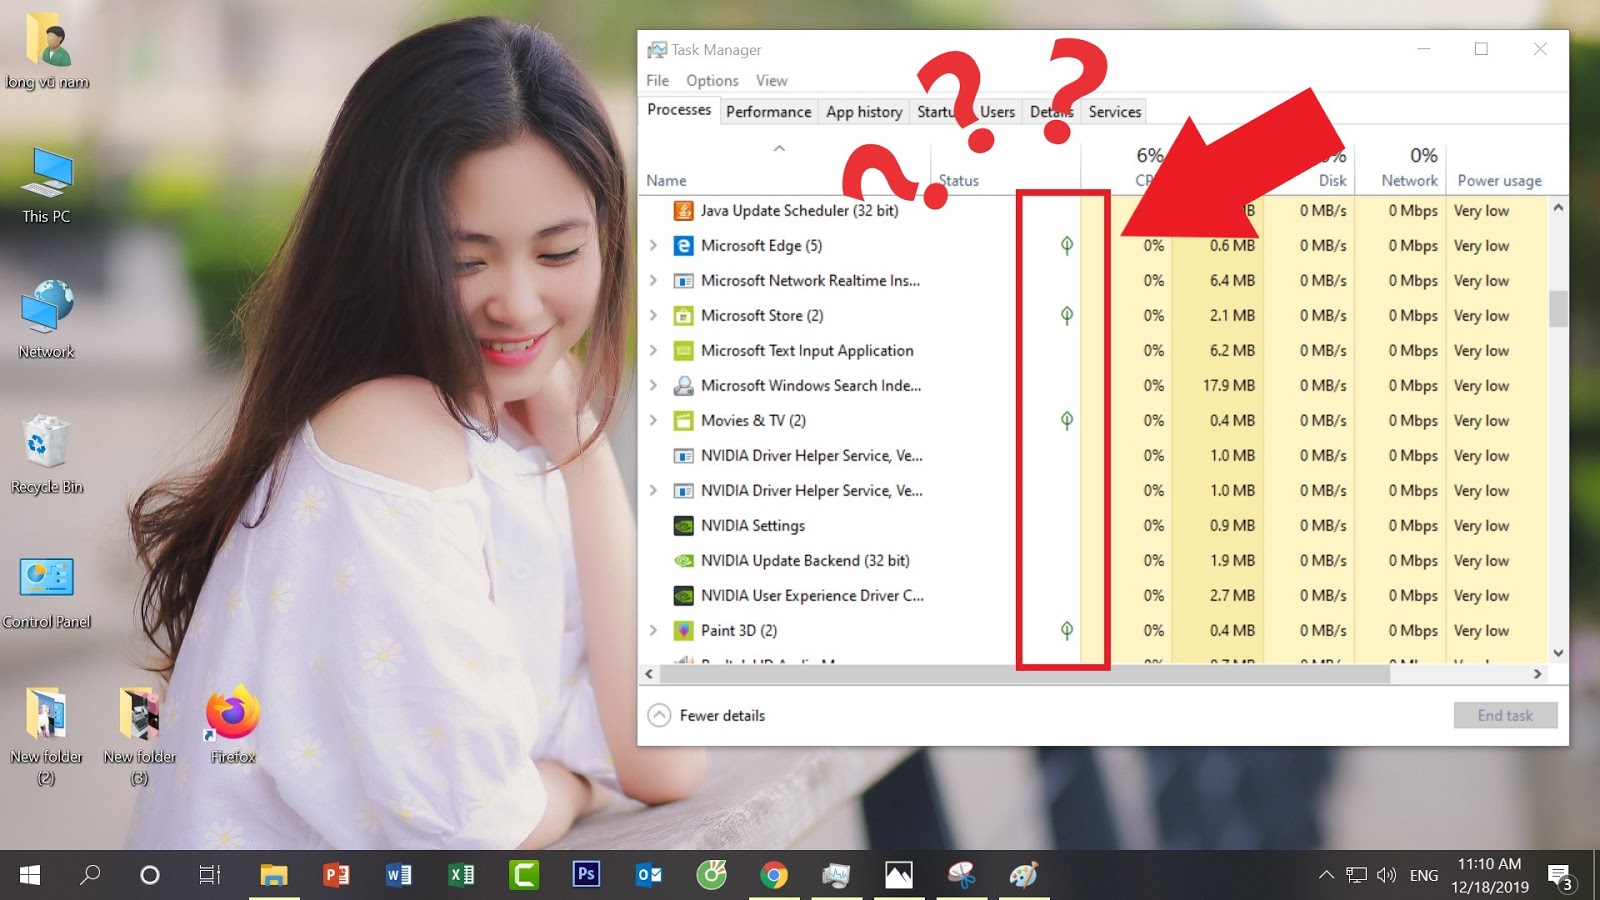Click the horizontal scrollbar thumb
Viewport: 1600px width, 900px height.
(x=1025, y=674)
